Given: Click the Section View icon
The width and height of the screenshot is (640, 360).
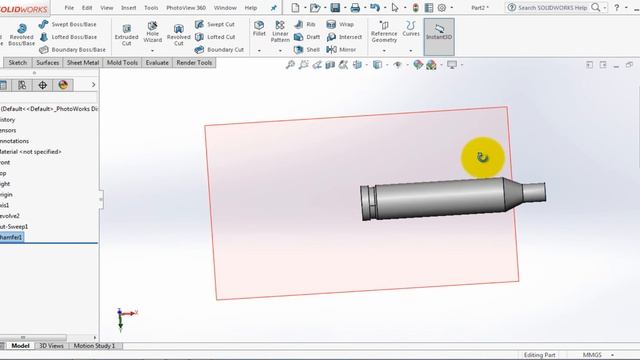Looking at the screenshot, I should [x=330, y=64].
